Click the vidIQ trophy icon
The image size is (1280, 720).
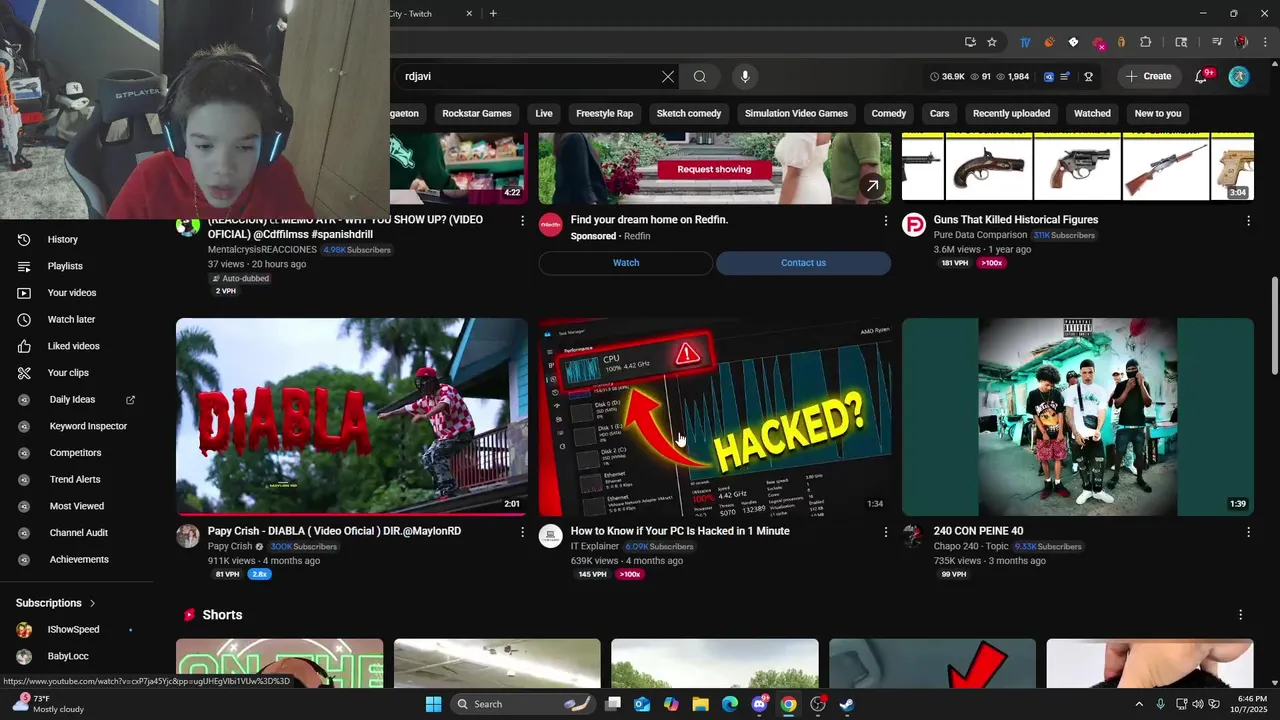click(1088, 76)
